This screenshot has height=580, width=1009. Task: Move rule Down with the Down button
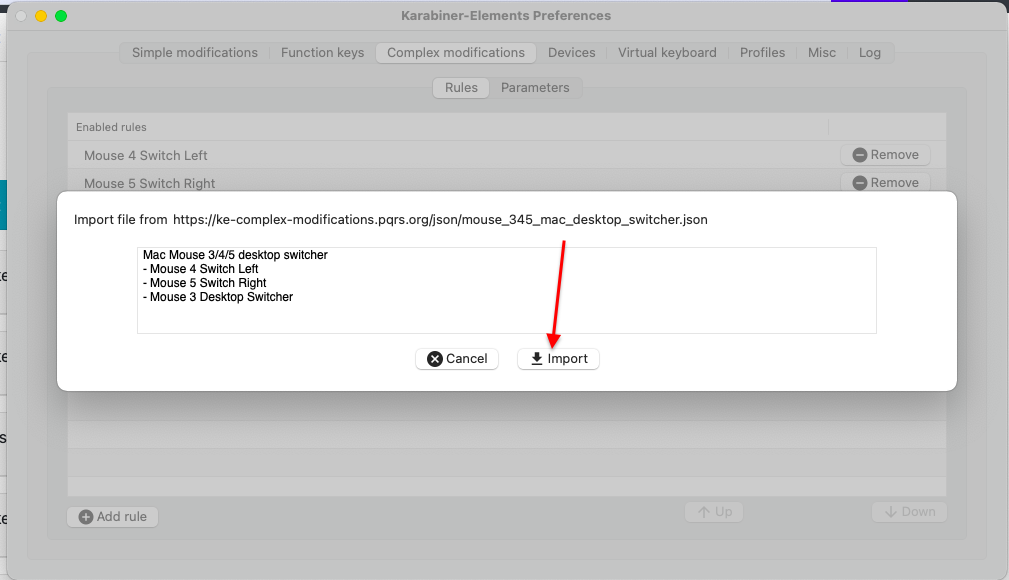pos(909,512)
